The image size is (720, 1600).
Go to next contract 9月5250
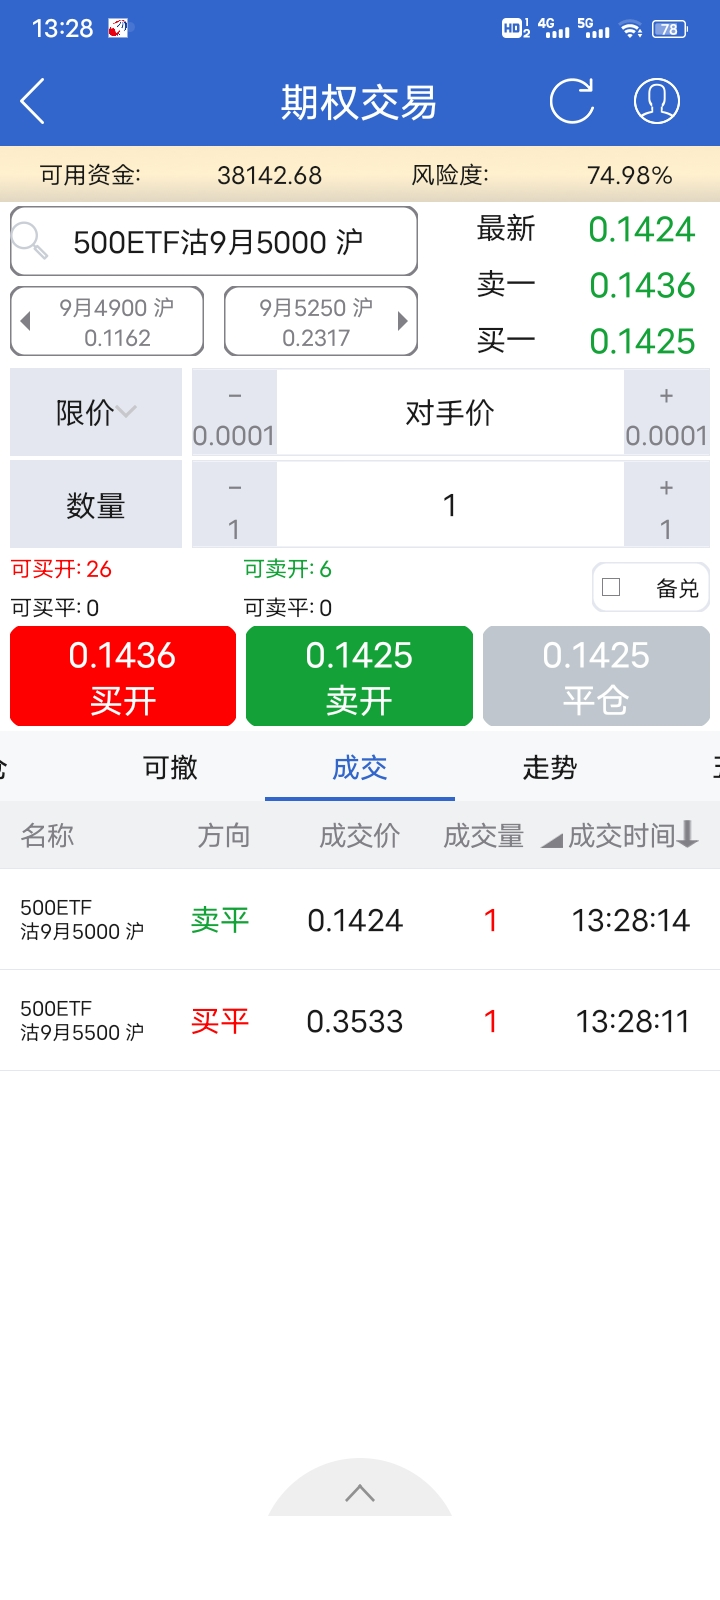click(x=320, y=321)
